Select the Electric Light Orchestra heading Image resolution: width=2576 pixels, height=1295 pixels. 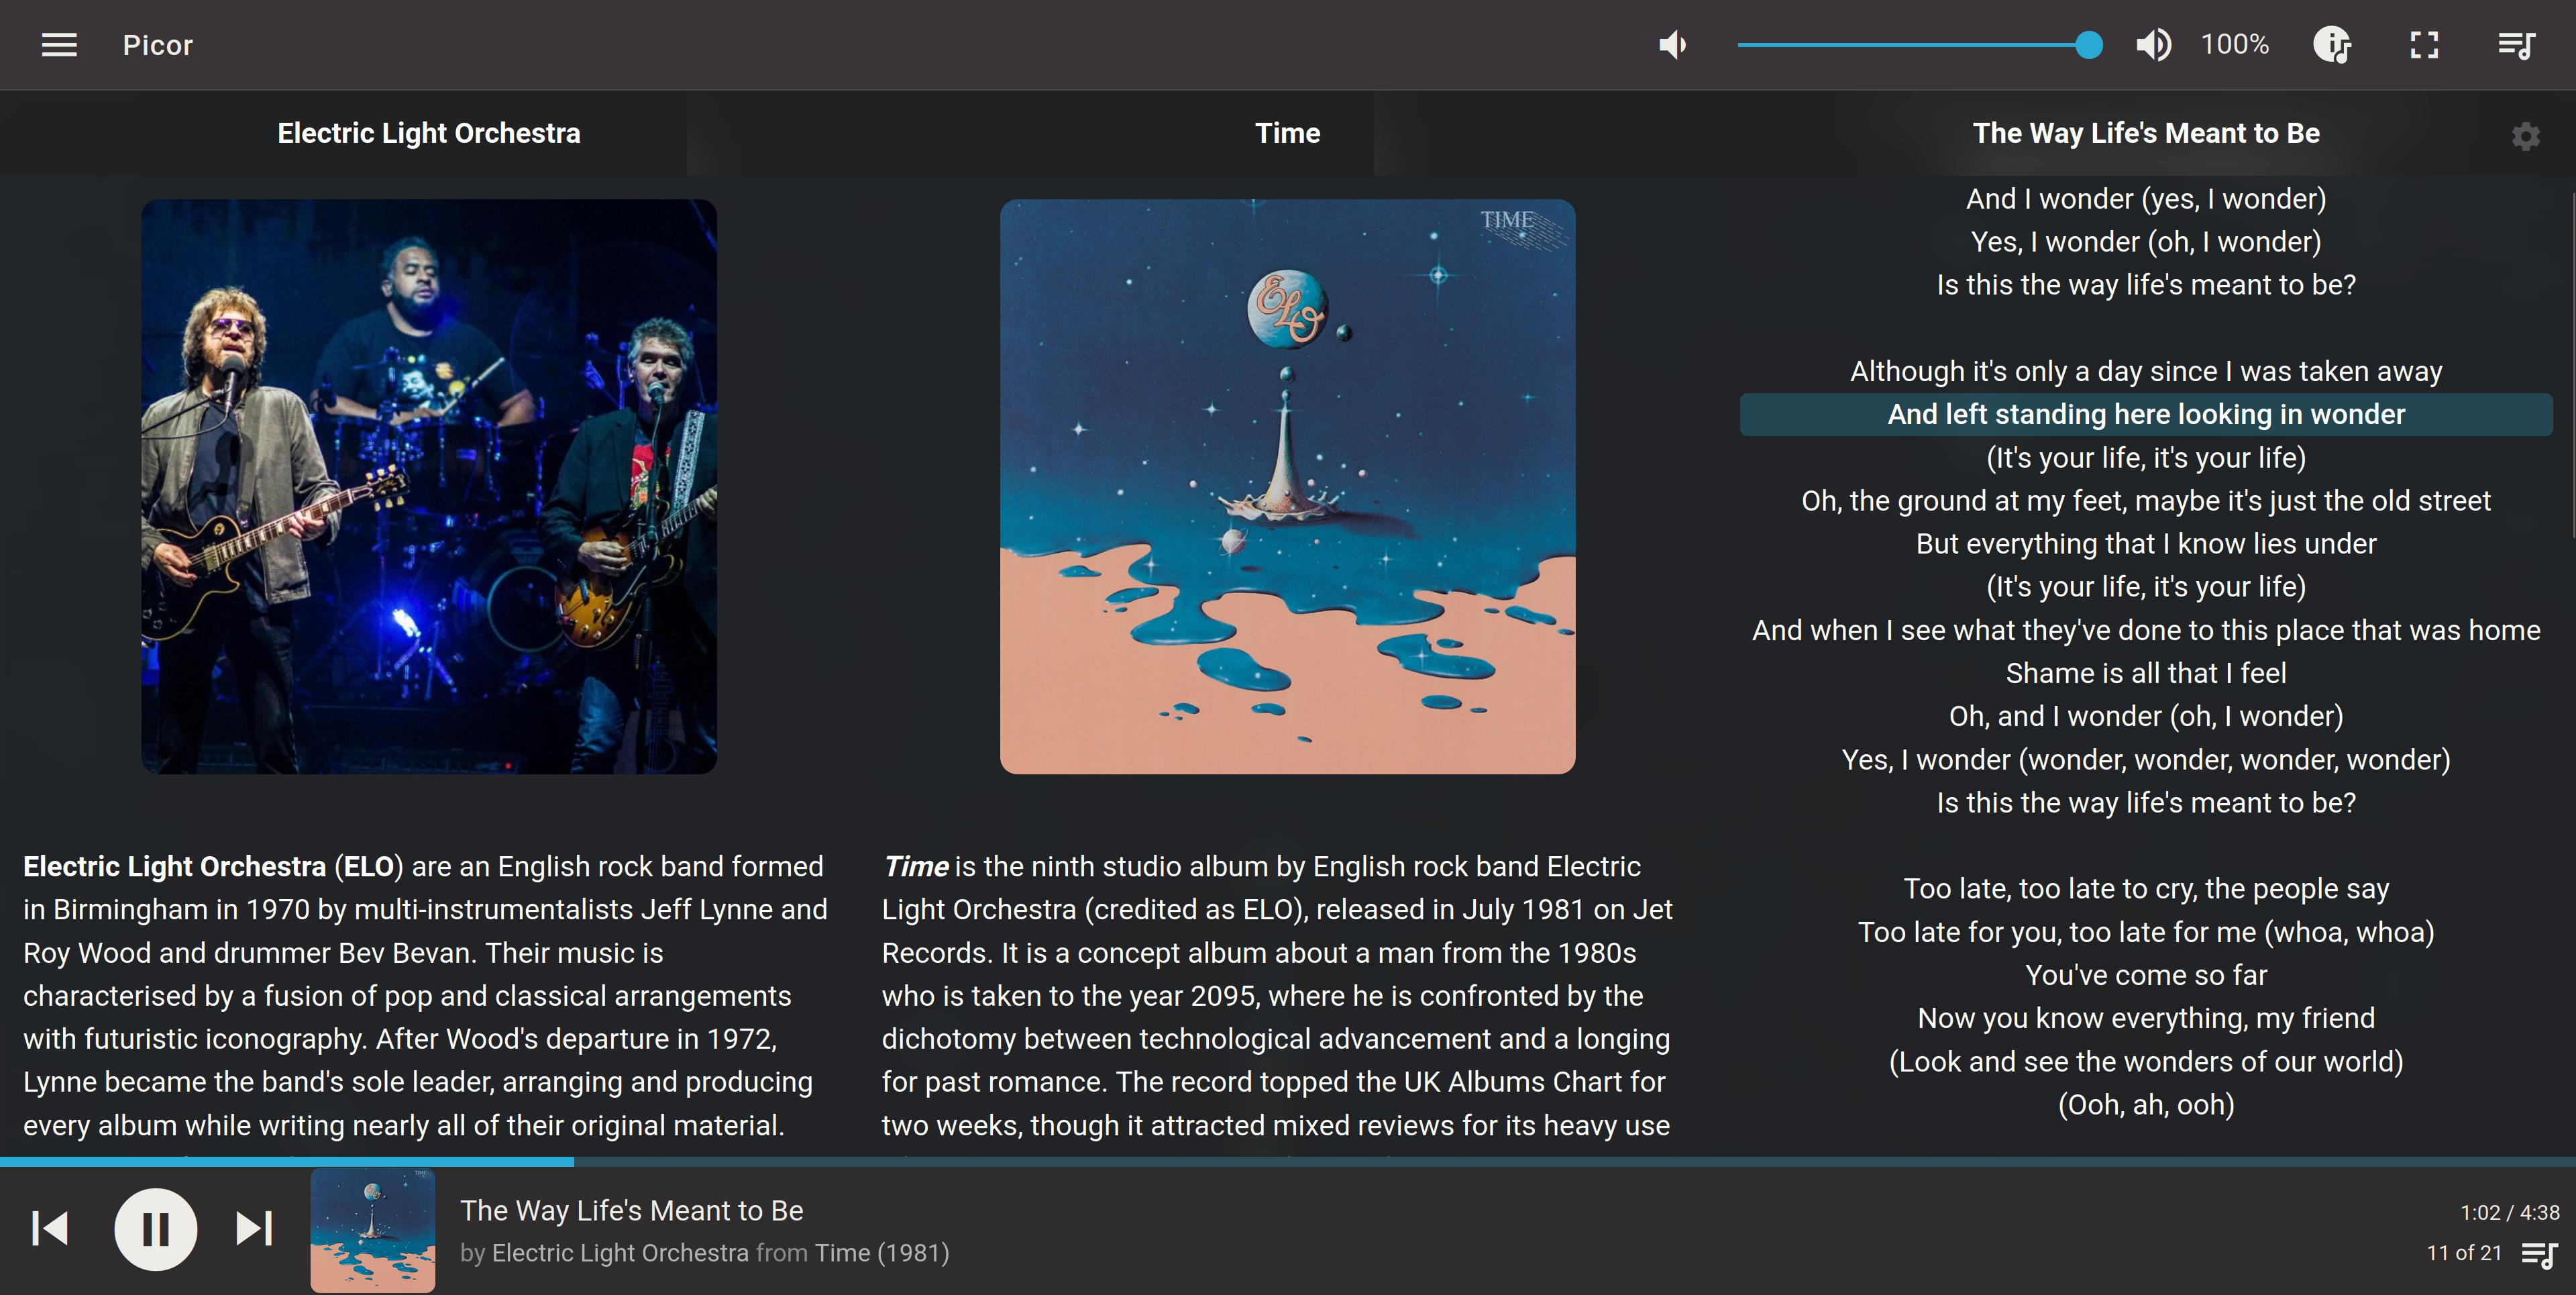429,133
